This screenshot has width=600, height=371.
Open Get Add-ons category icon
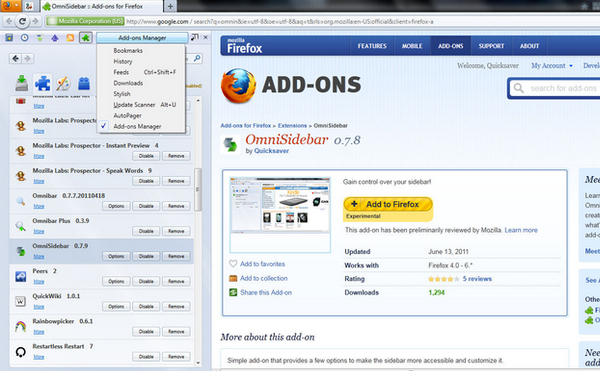22,83
